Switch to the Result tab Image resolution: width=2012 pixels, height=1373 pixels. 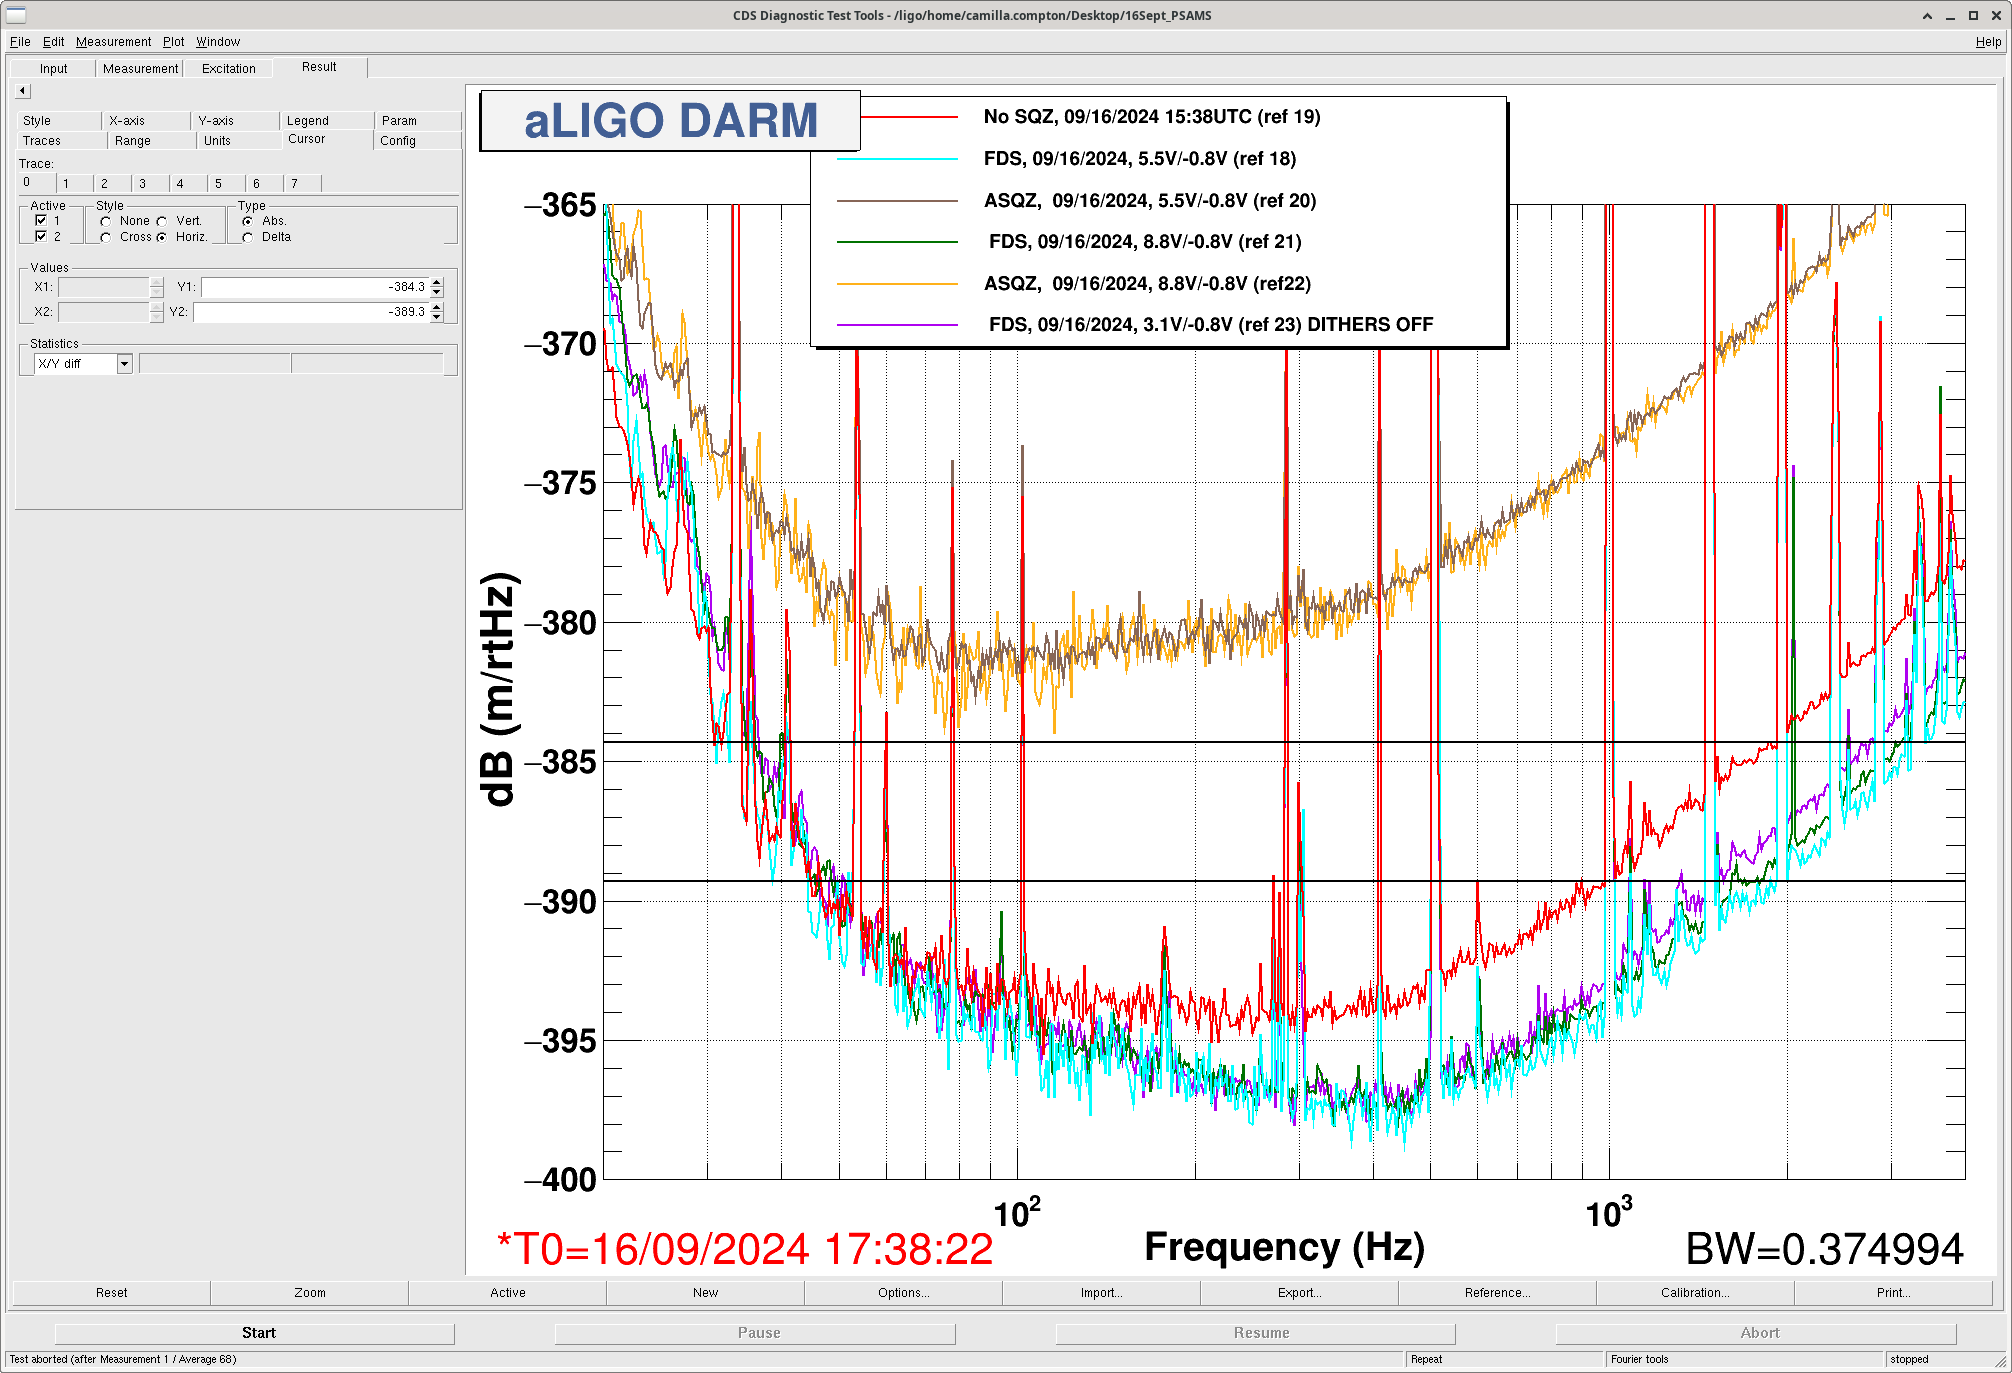point(319,67)
